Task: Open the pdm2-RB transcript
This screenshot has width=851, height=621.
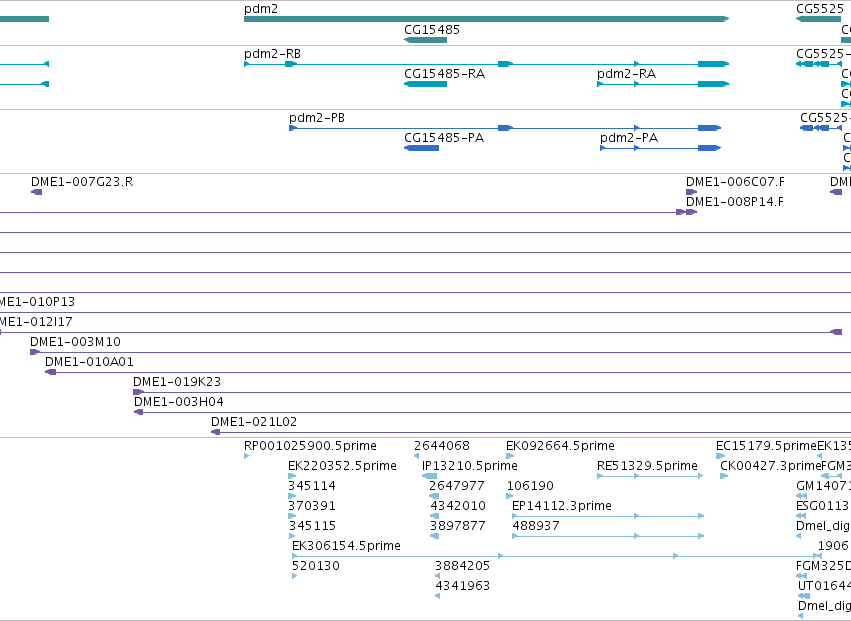Action: [x=486, y=64]
